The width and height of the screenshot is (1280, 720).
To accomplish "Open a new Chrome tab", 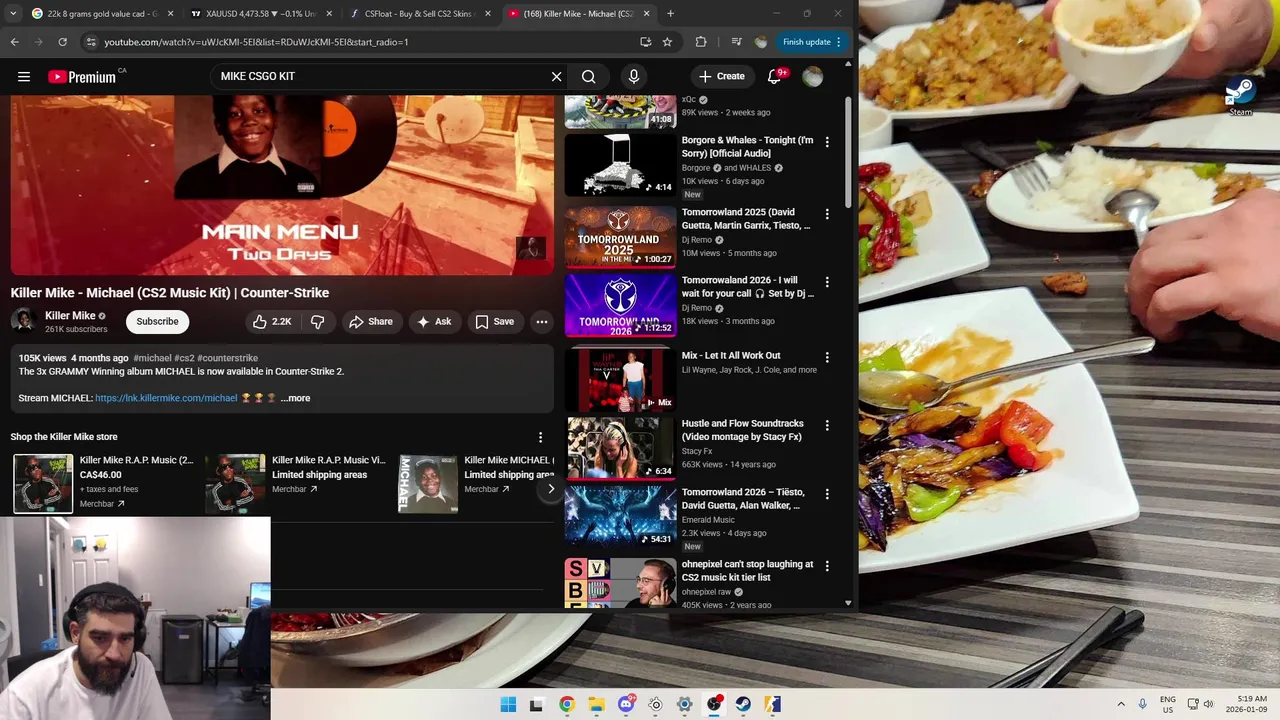I will click(x=670, y=14).
